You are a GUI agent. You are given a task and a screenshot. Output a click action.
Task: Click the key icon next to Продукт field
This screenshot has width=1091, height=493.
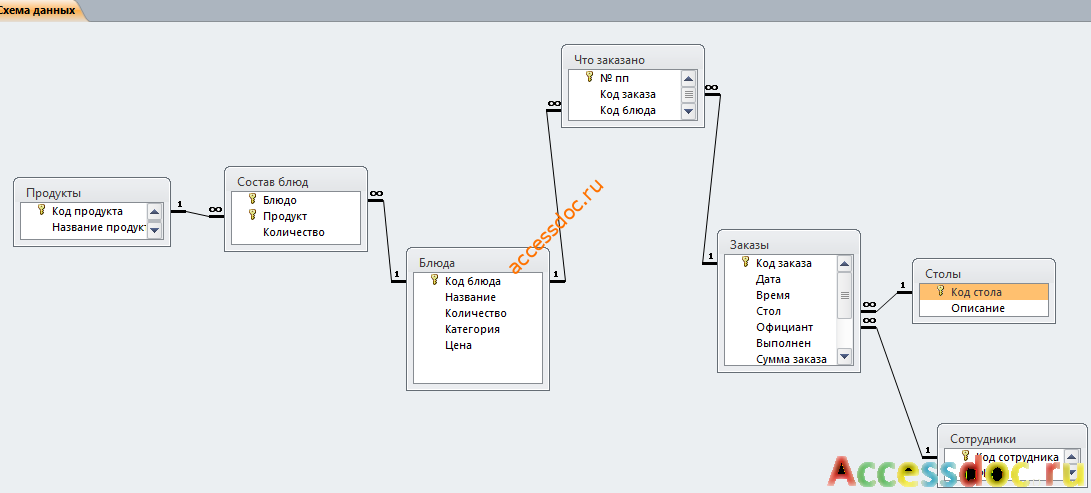[252, 215]
